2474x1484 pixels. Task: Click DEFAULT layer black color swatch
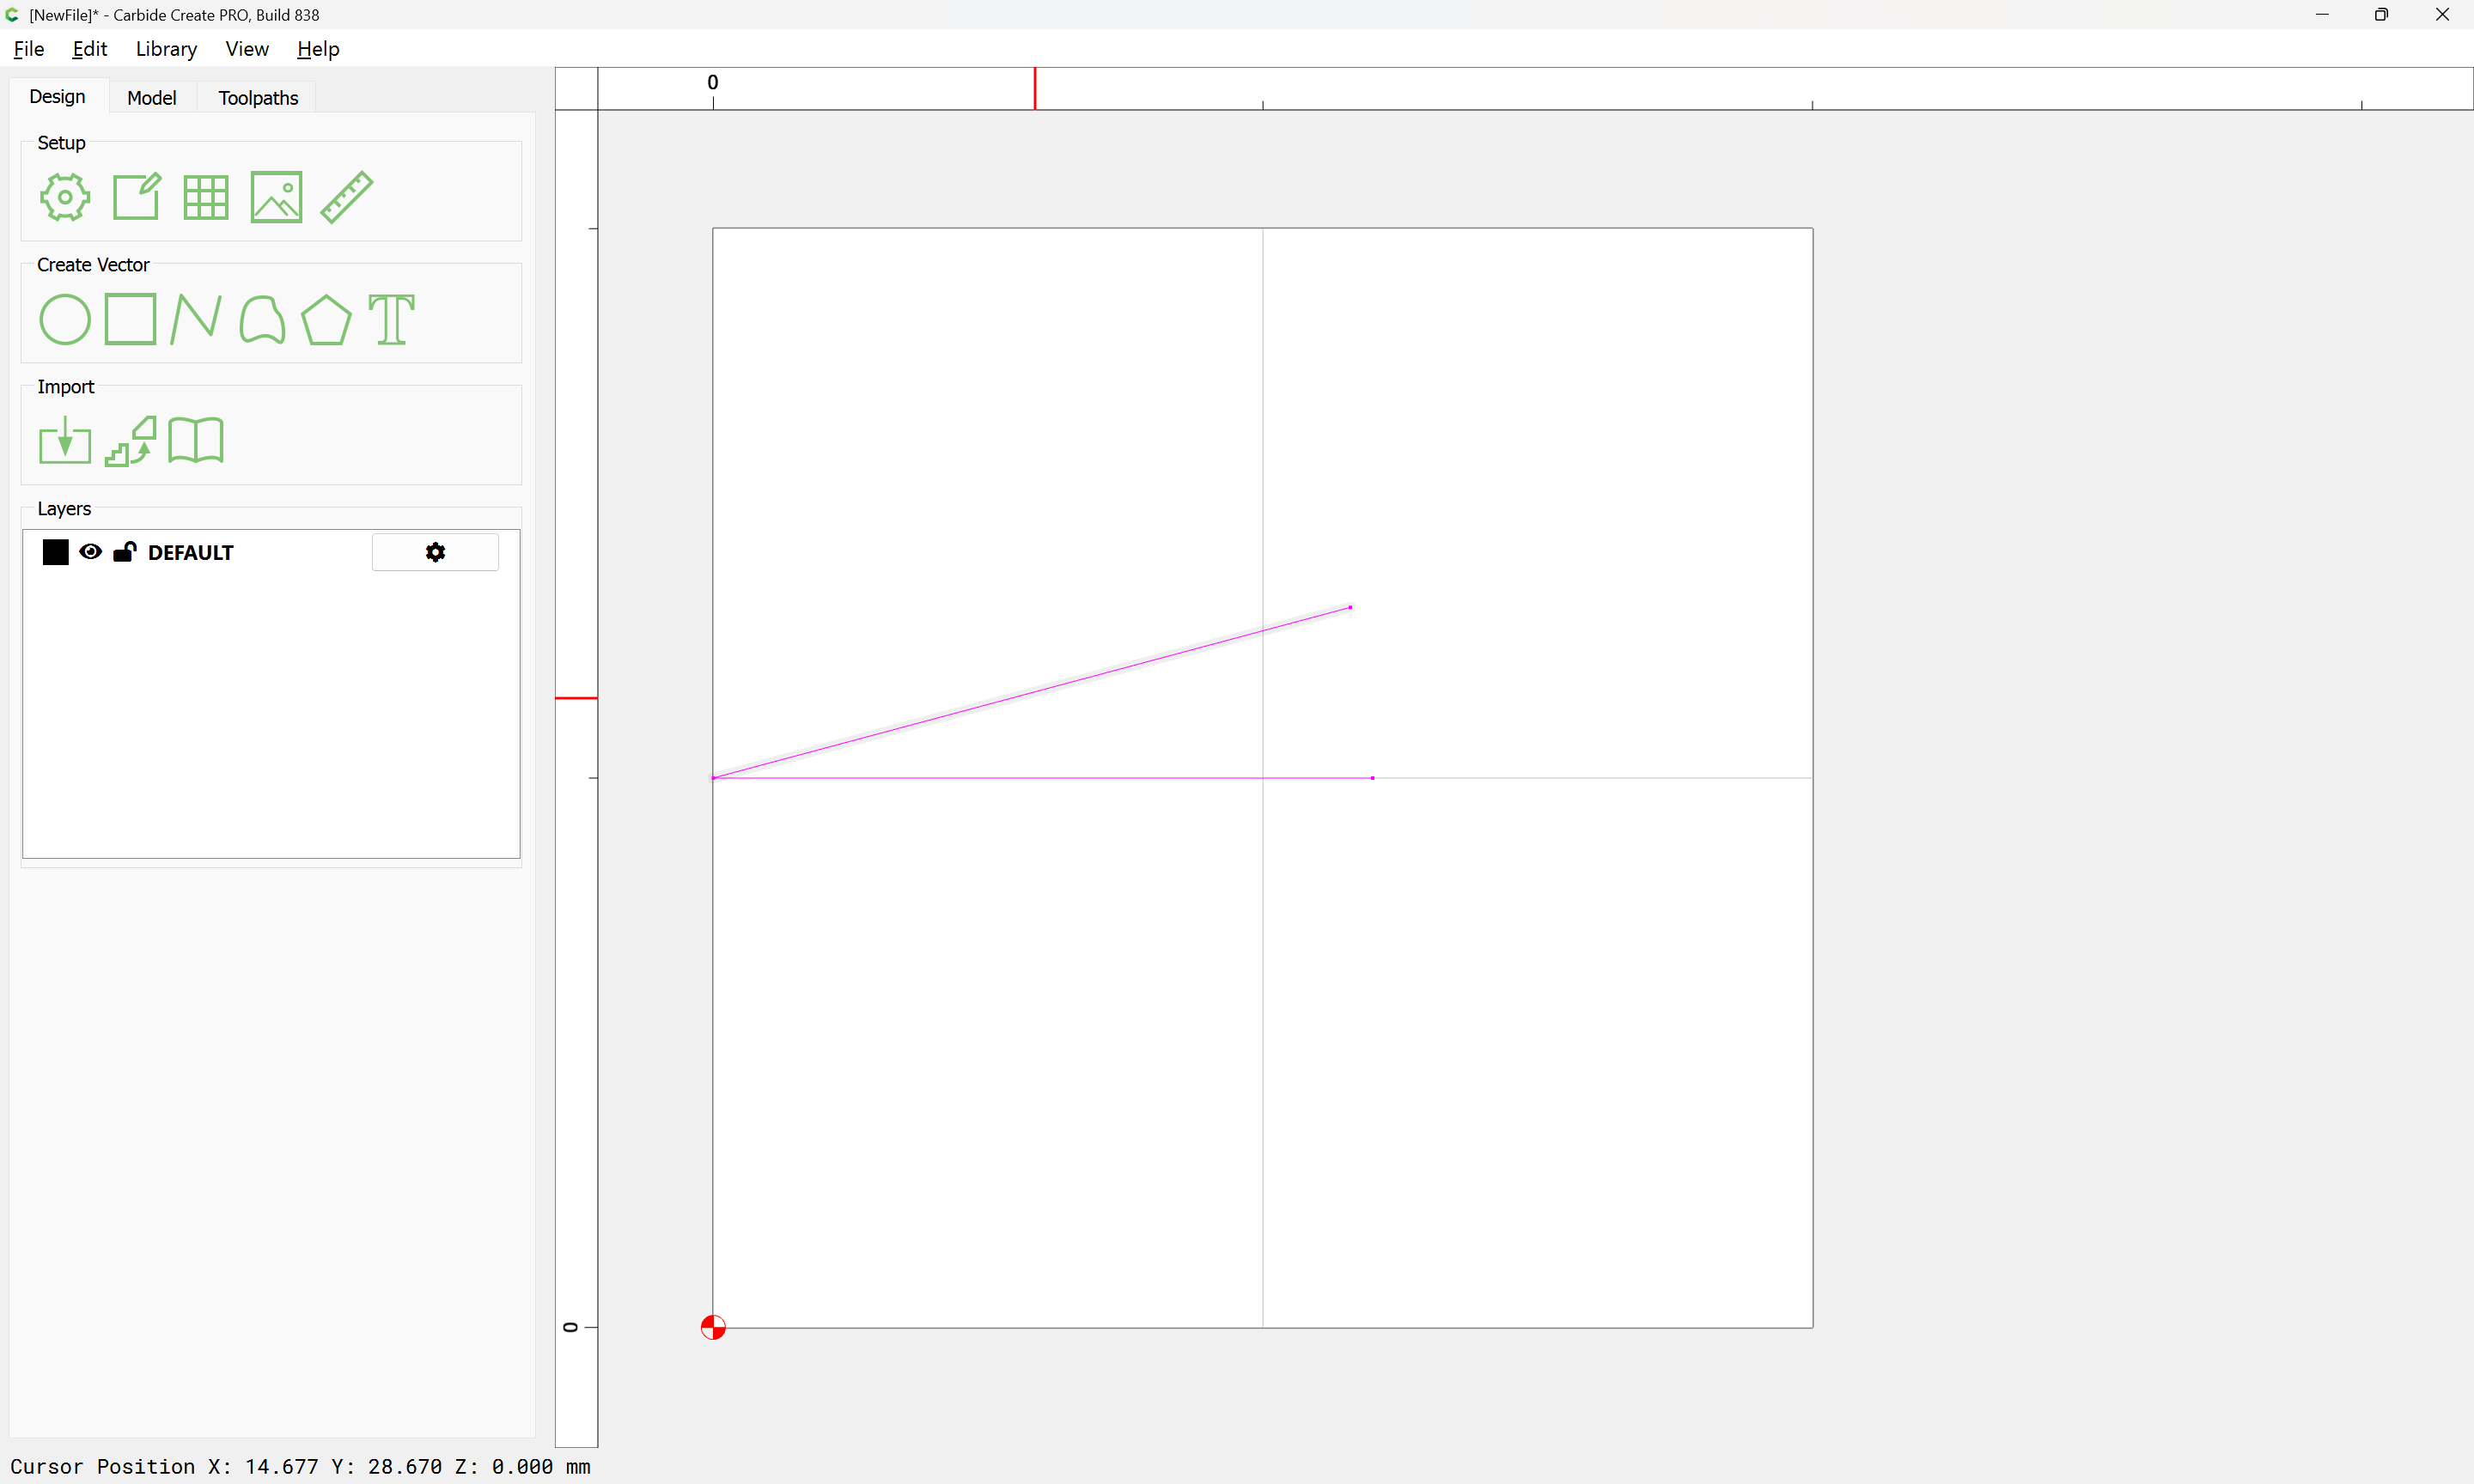tap(56, 552)
